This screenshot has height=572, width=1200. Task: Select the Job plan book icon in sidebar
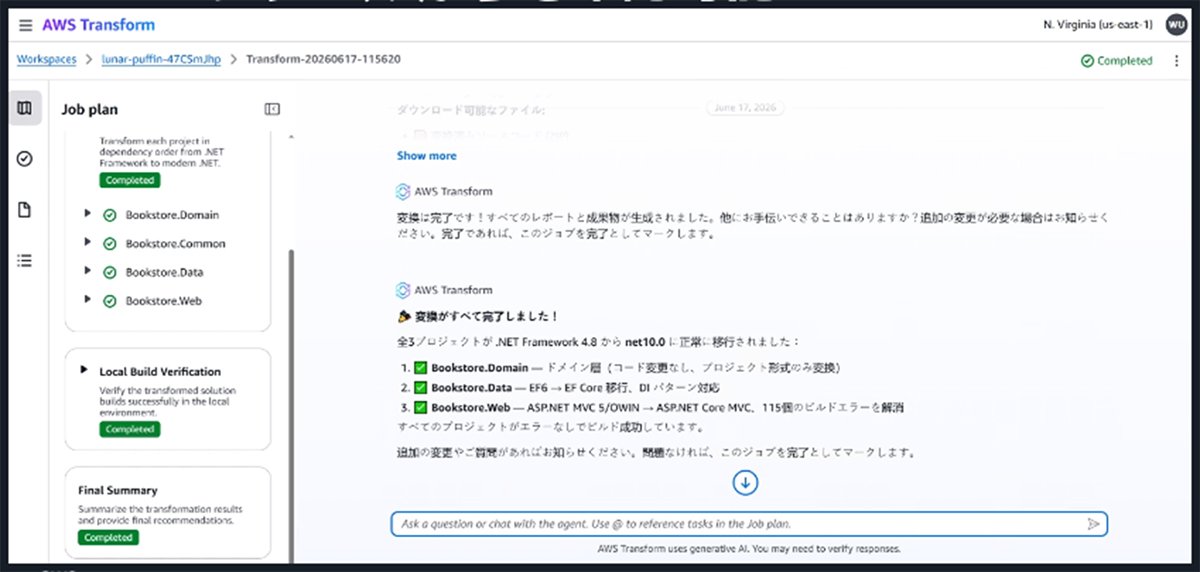click(x=25, y=108)
